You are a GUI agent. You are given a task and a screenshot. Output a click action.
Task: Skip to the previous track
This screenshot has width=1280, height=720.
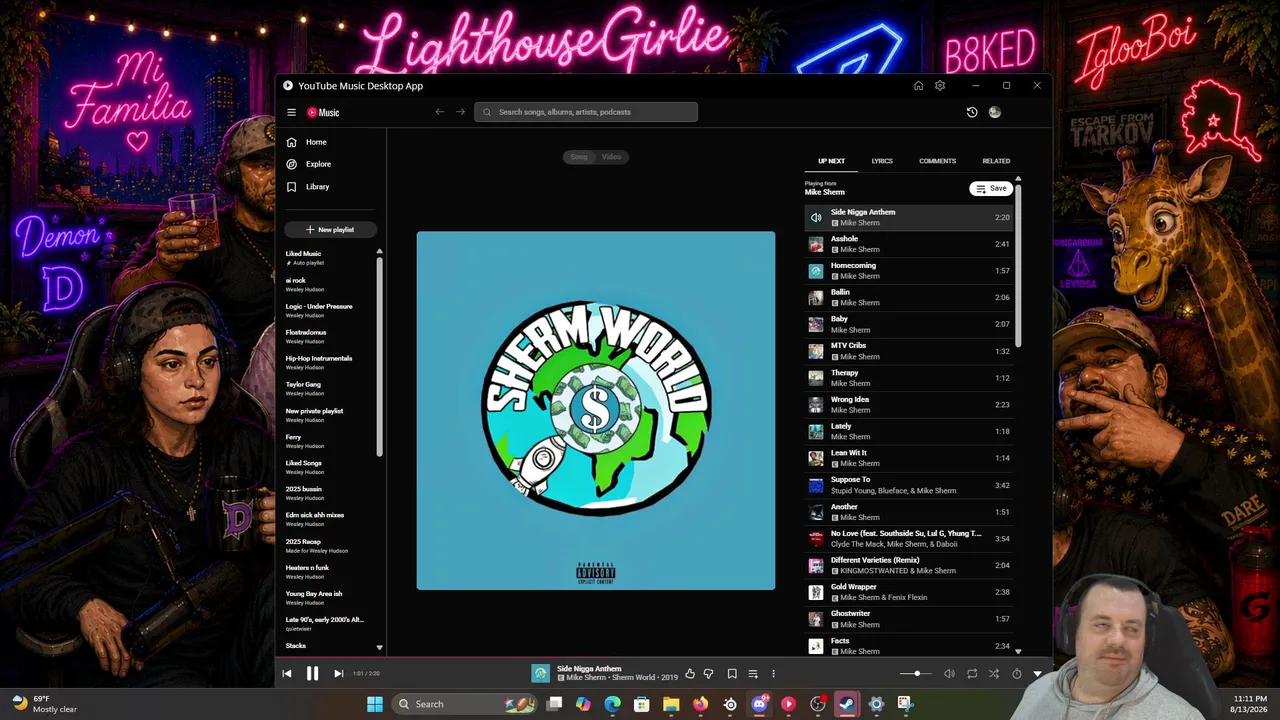point(287,674)
